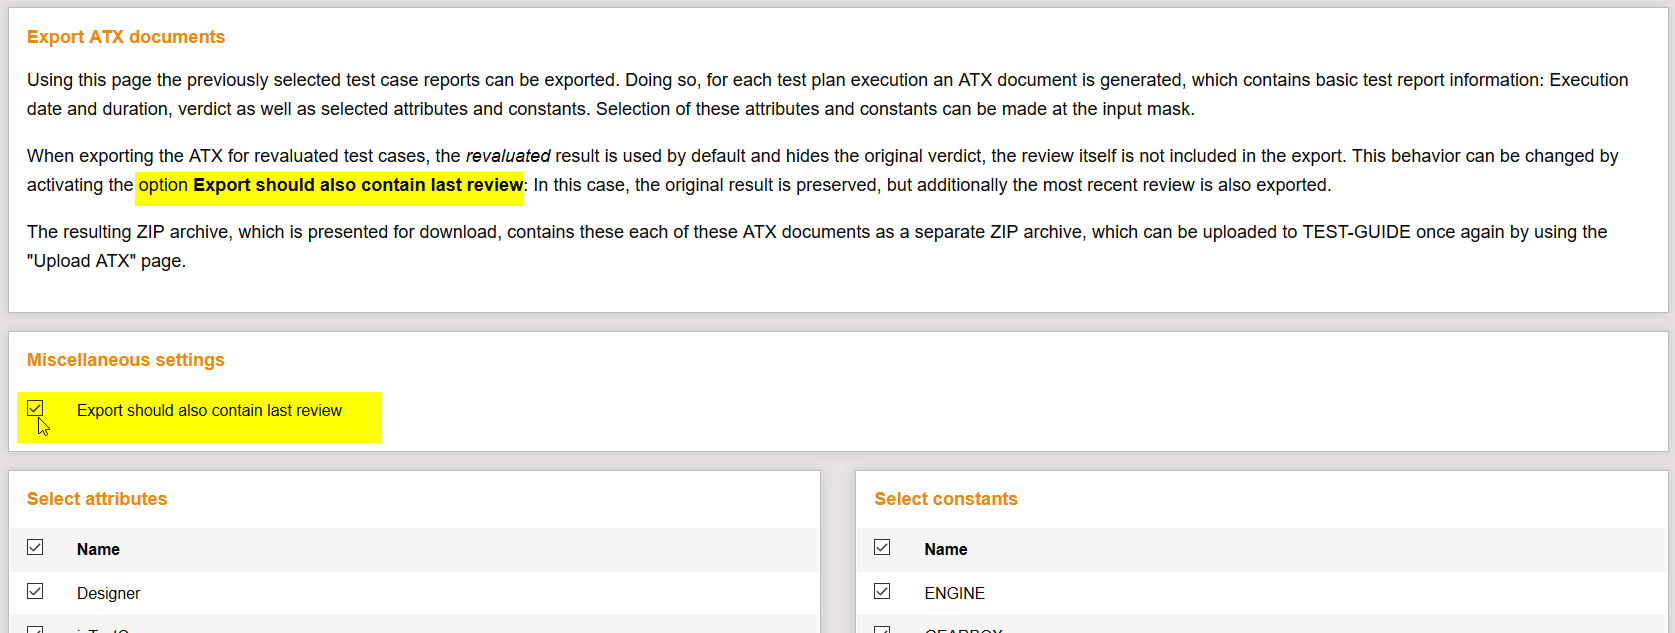
Task: Select the ENGINE constant row
Action: coord(955,593)
